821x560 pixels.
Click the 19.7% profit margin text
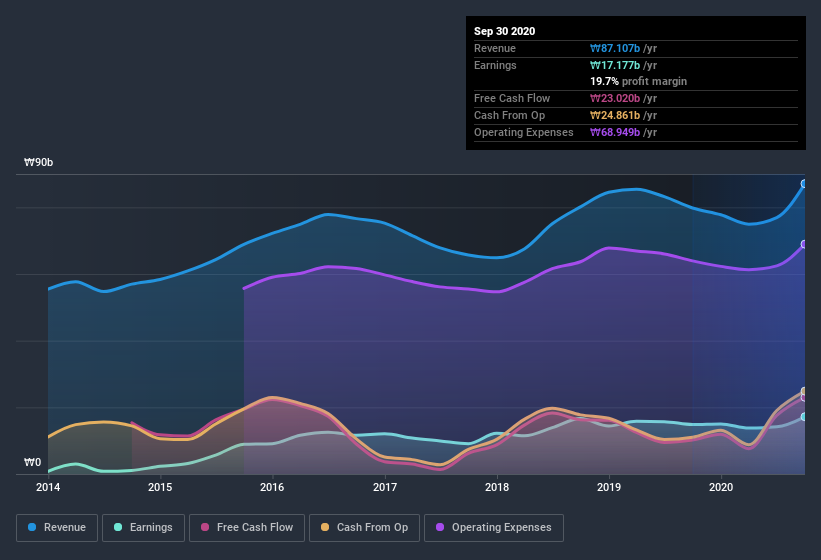pyautogui.click(x=638, y=82)
